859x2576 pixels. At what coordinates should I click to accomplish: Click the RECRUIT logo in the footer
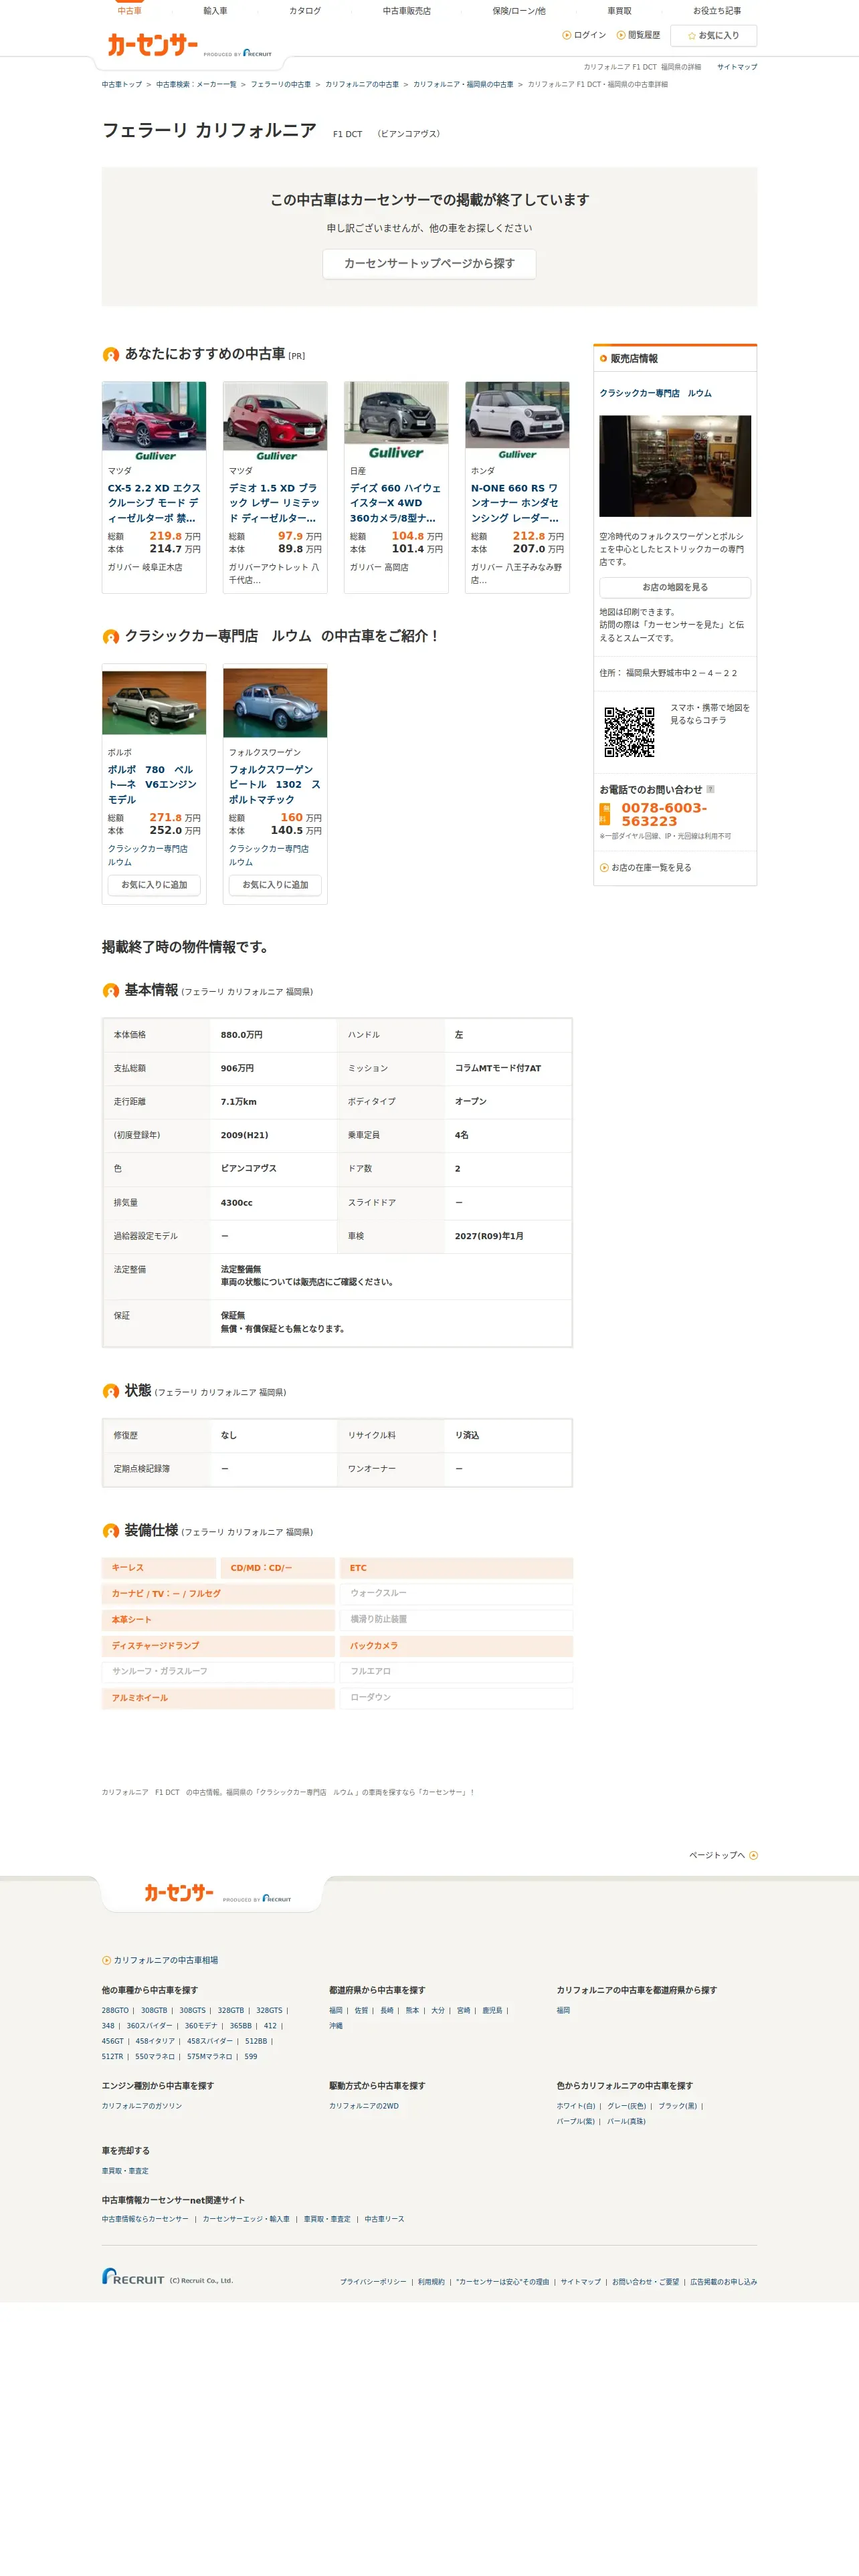(x=133, y=2276)
